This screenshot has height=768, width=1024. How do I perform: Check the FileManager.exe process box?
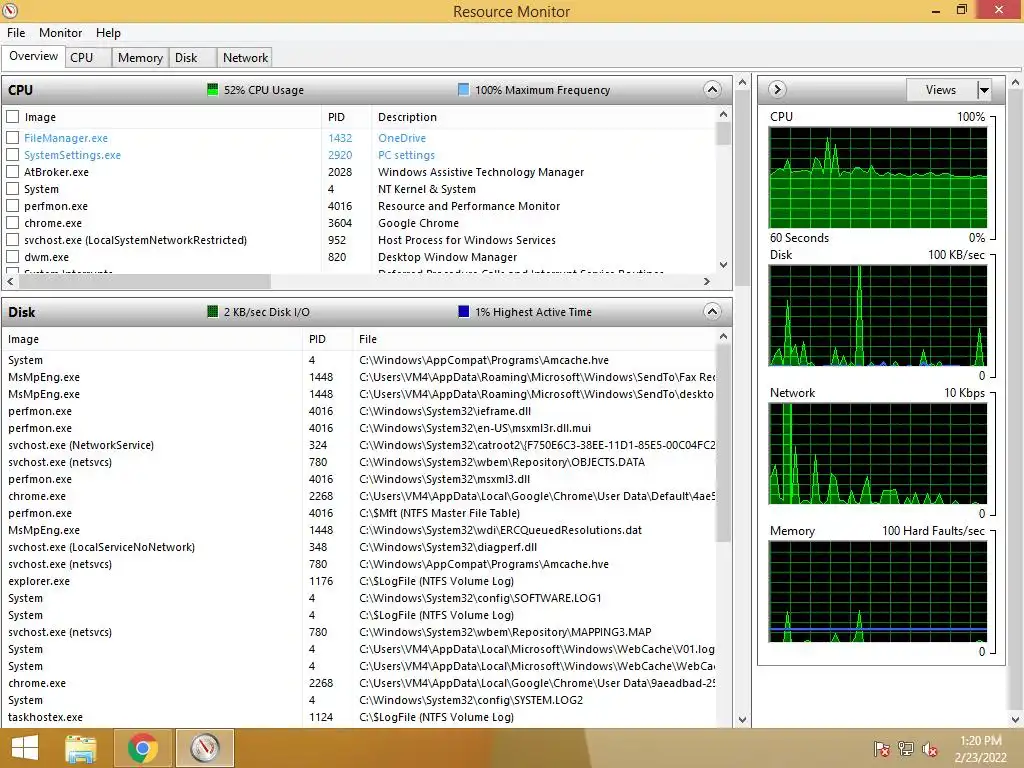pos(12,138)
